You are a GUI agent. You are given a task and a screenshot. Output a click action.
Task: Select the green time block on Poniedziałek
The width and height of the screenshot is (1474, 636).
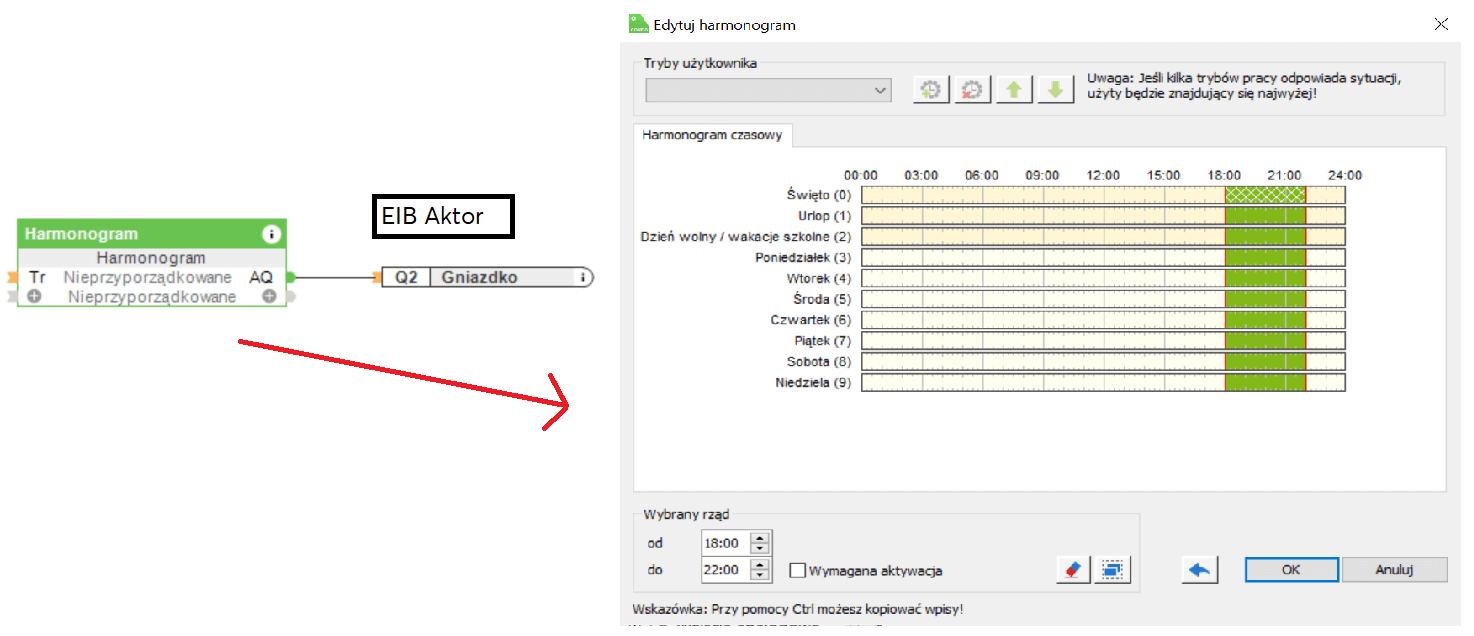click(1265, 257)
